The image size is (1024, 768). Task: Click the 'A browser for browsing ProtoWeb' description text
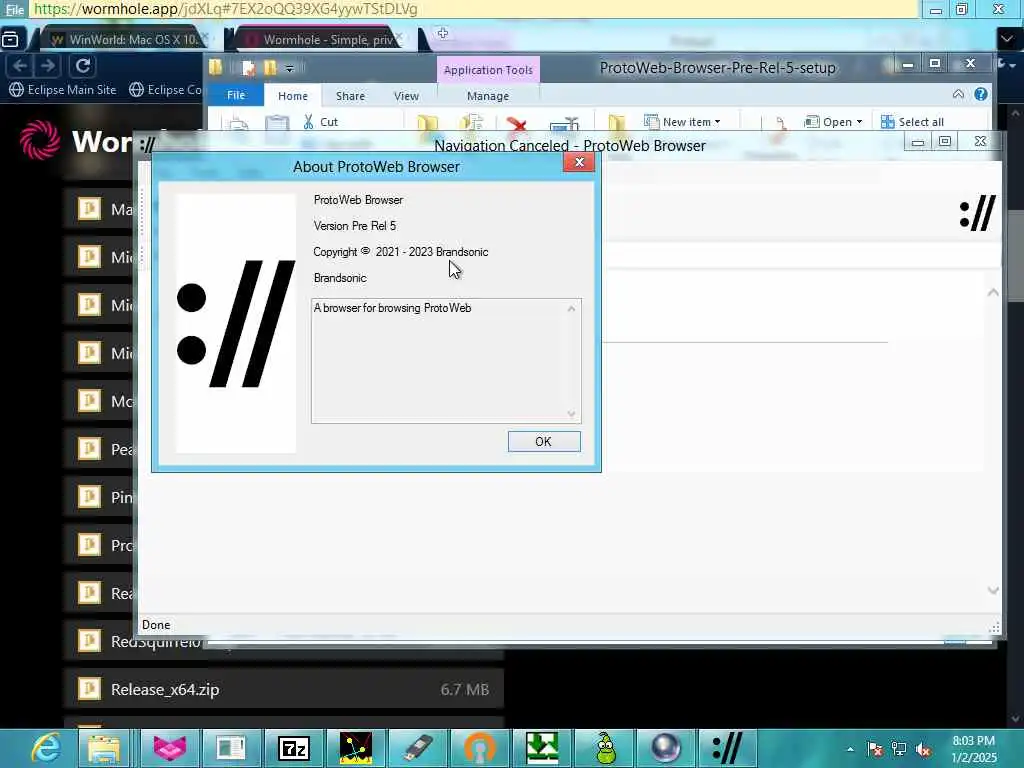[x=392, y=308]
